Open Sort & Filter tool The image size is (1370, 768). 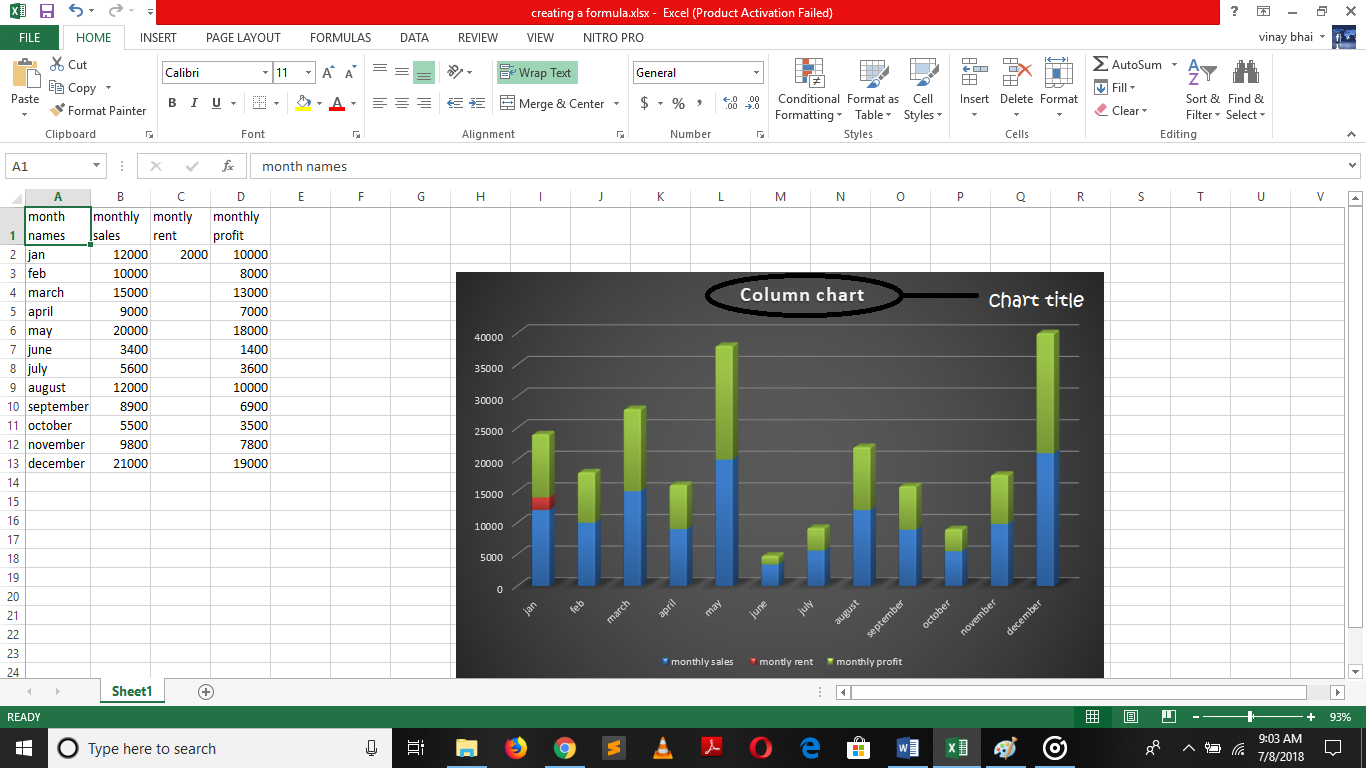[1202, 90]
